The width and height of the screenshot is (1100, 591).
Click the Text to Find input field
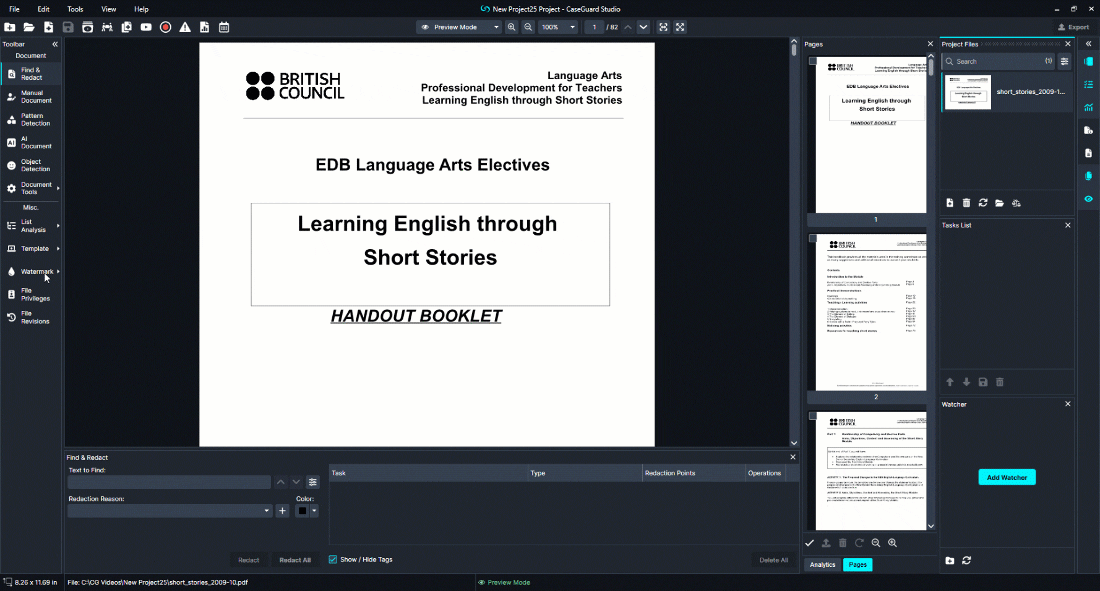(168, 482)
